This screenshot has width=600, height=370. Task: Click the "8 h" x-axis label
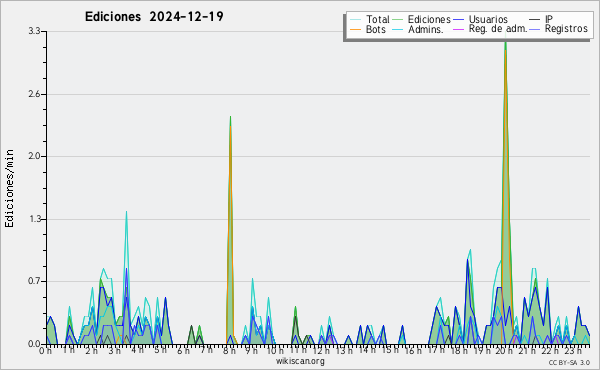pyautogui.click(x=229, y=351)
